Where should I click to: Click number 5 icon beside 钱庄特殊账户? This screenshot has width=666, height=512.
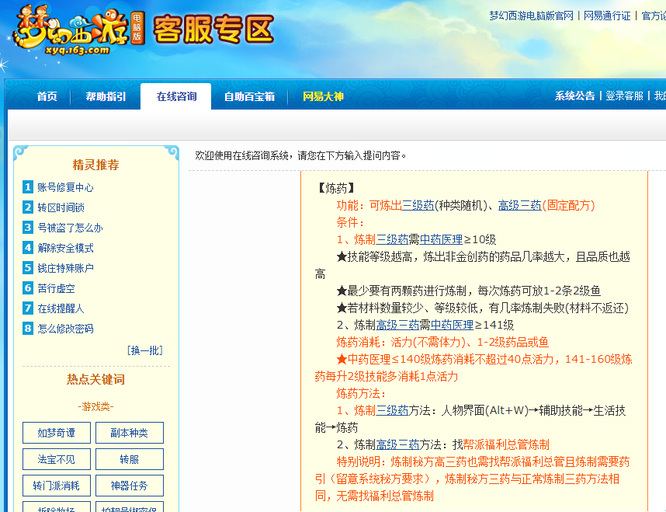coord(28,268)
